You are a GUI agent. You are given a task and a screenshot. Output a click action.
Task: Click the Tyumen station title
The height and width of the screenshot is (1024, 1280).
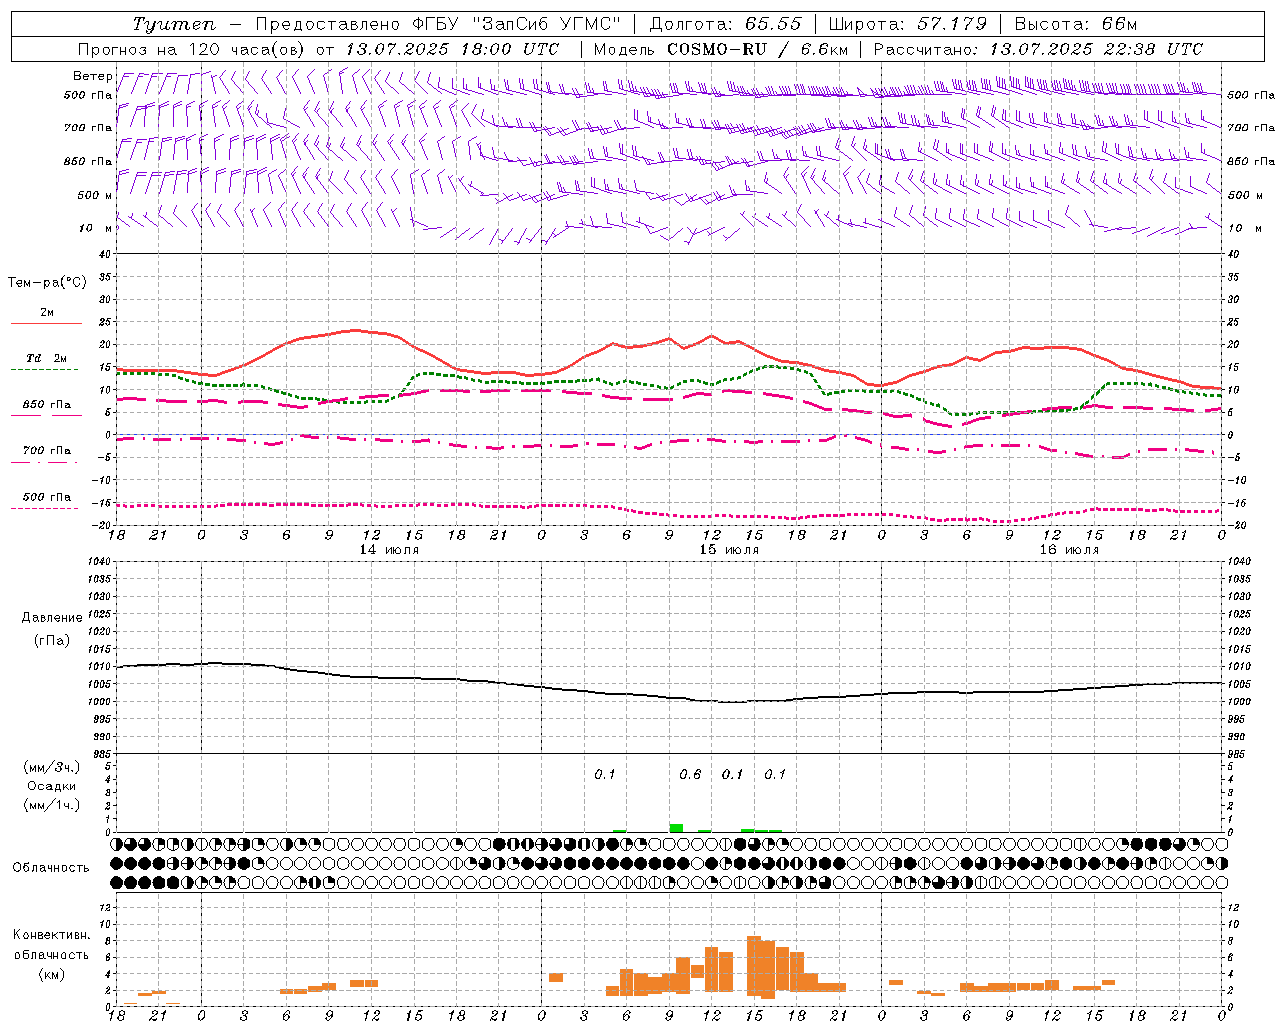pyautogui.click(x=175, y=24)
